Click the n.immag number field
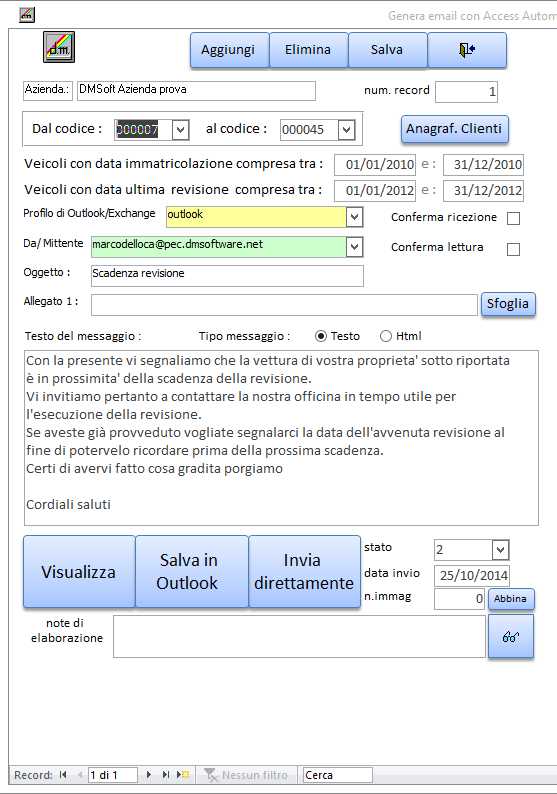The width and height of the screenshot is (557, 794). [460, 599]
